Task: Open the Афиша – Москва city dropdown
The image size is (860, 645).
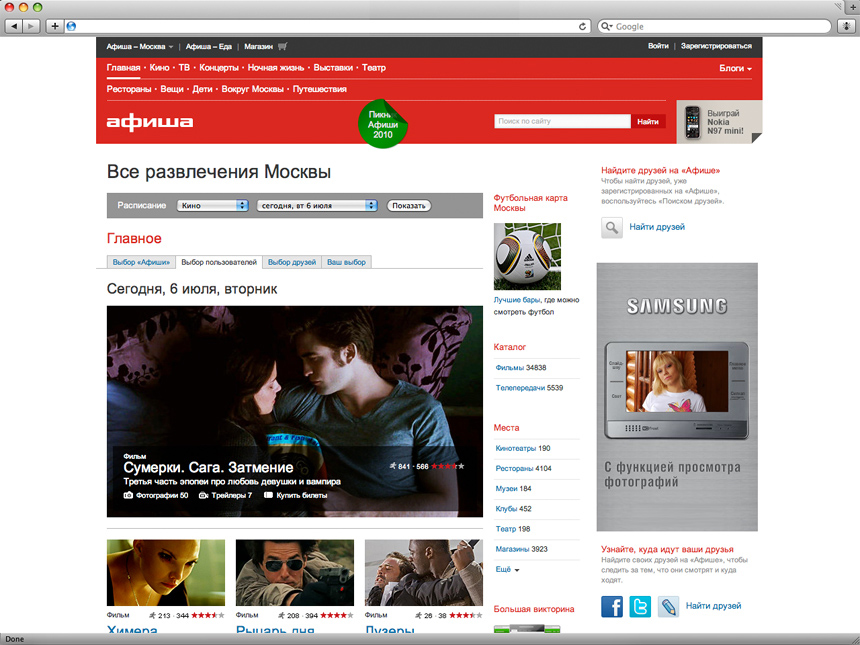Action: [140, 47]
